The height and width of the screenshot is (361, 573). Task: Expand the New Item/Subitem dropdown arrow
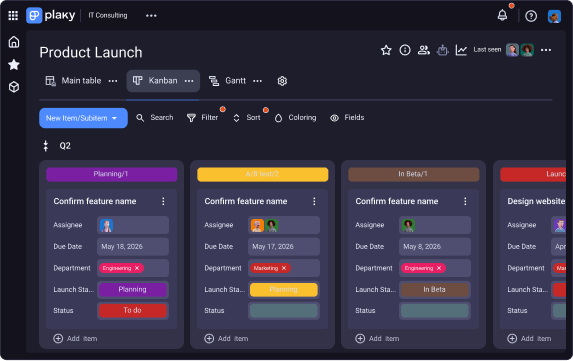[x=114, y=118]
